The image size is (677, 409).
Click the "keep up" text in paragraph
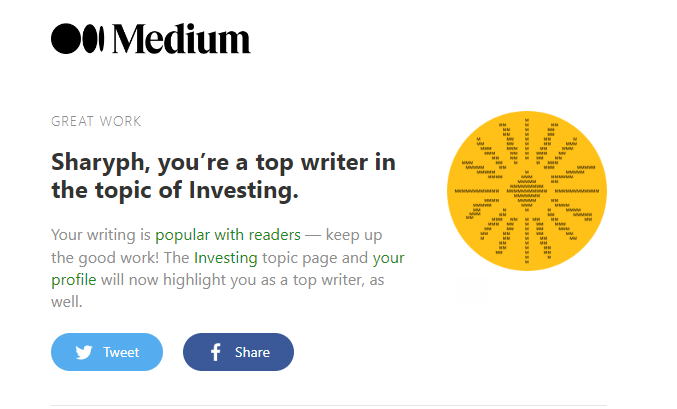point(354,235)
